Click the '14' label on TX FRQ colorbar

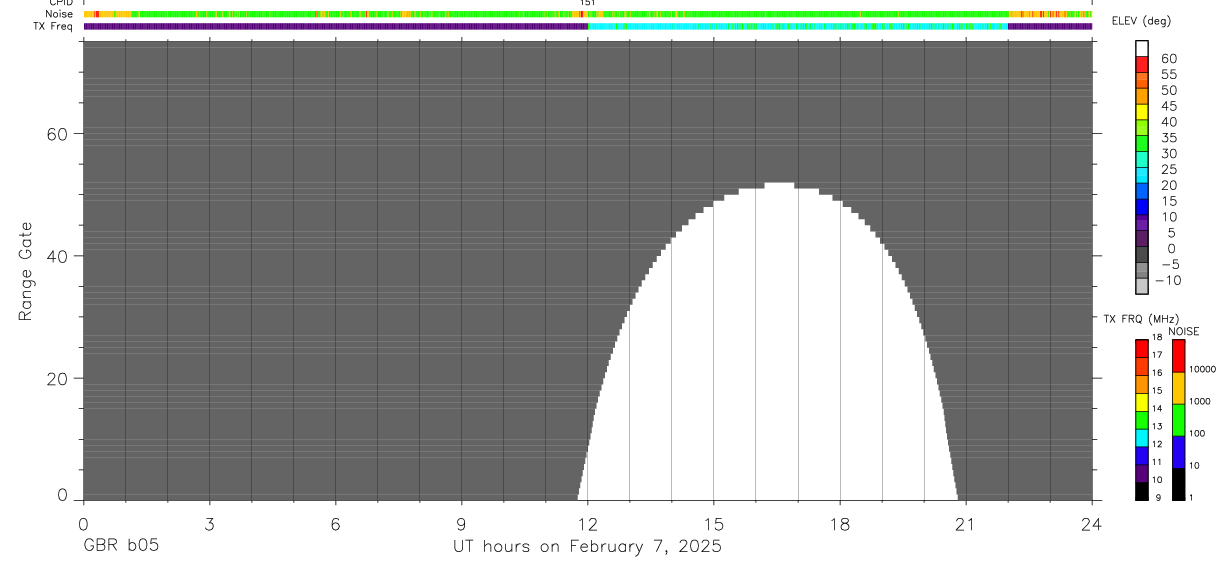coord(1158,408)
